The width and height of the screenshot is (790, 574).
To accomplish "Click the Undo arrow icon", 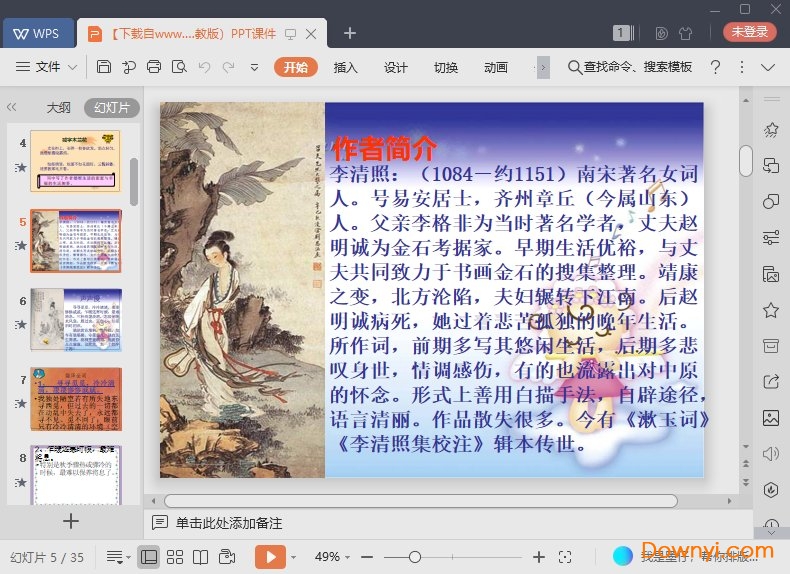I will (x=204, y=67).
